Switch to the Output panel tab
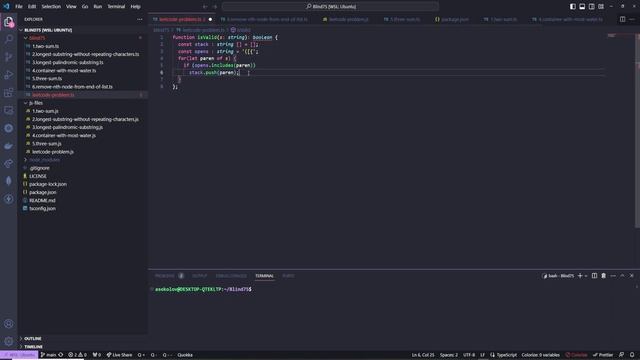Screen dimensions: 640x360 (199, 276)
